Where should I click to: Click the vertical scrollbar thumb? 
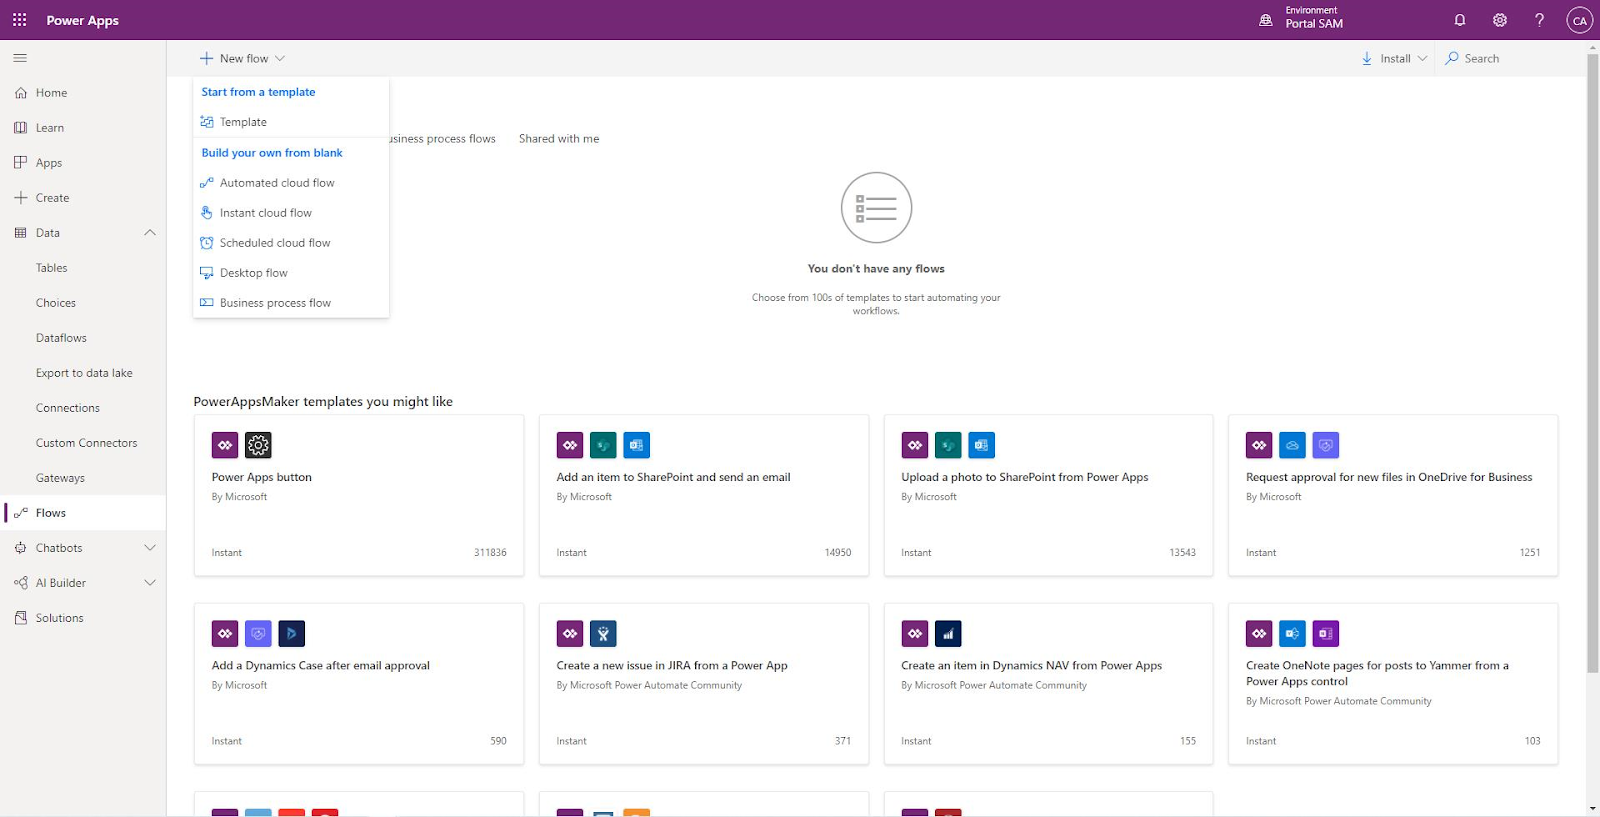pyautogui.click(x=1592, y=363)
